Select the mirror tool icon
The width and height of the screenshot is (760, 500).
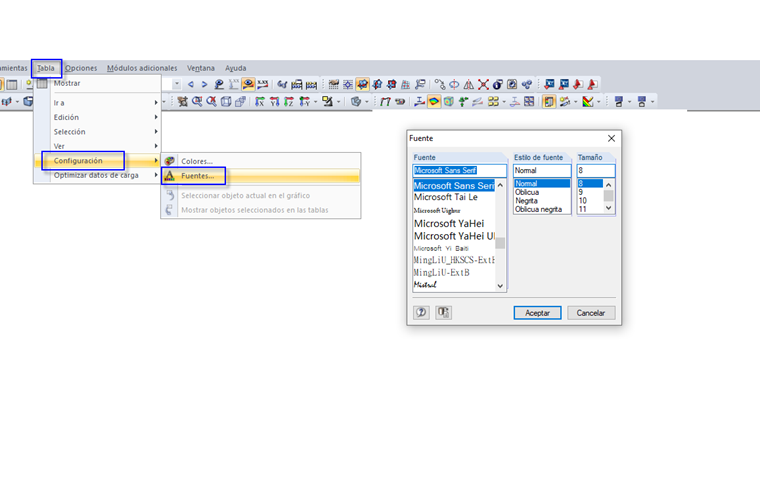click(x=469, y=85)
